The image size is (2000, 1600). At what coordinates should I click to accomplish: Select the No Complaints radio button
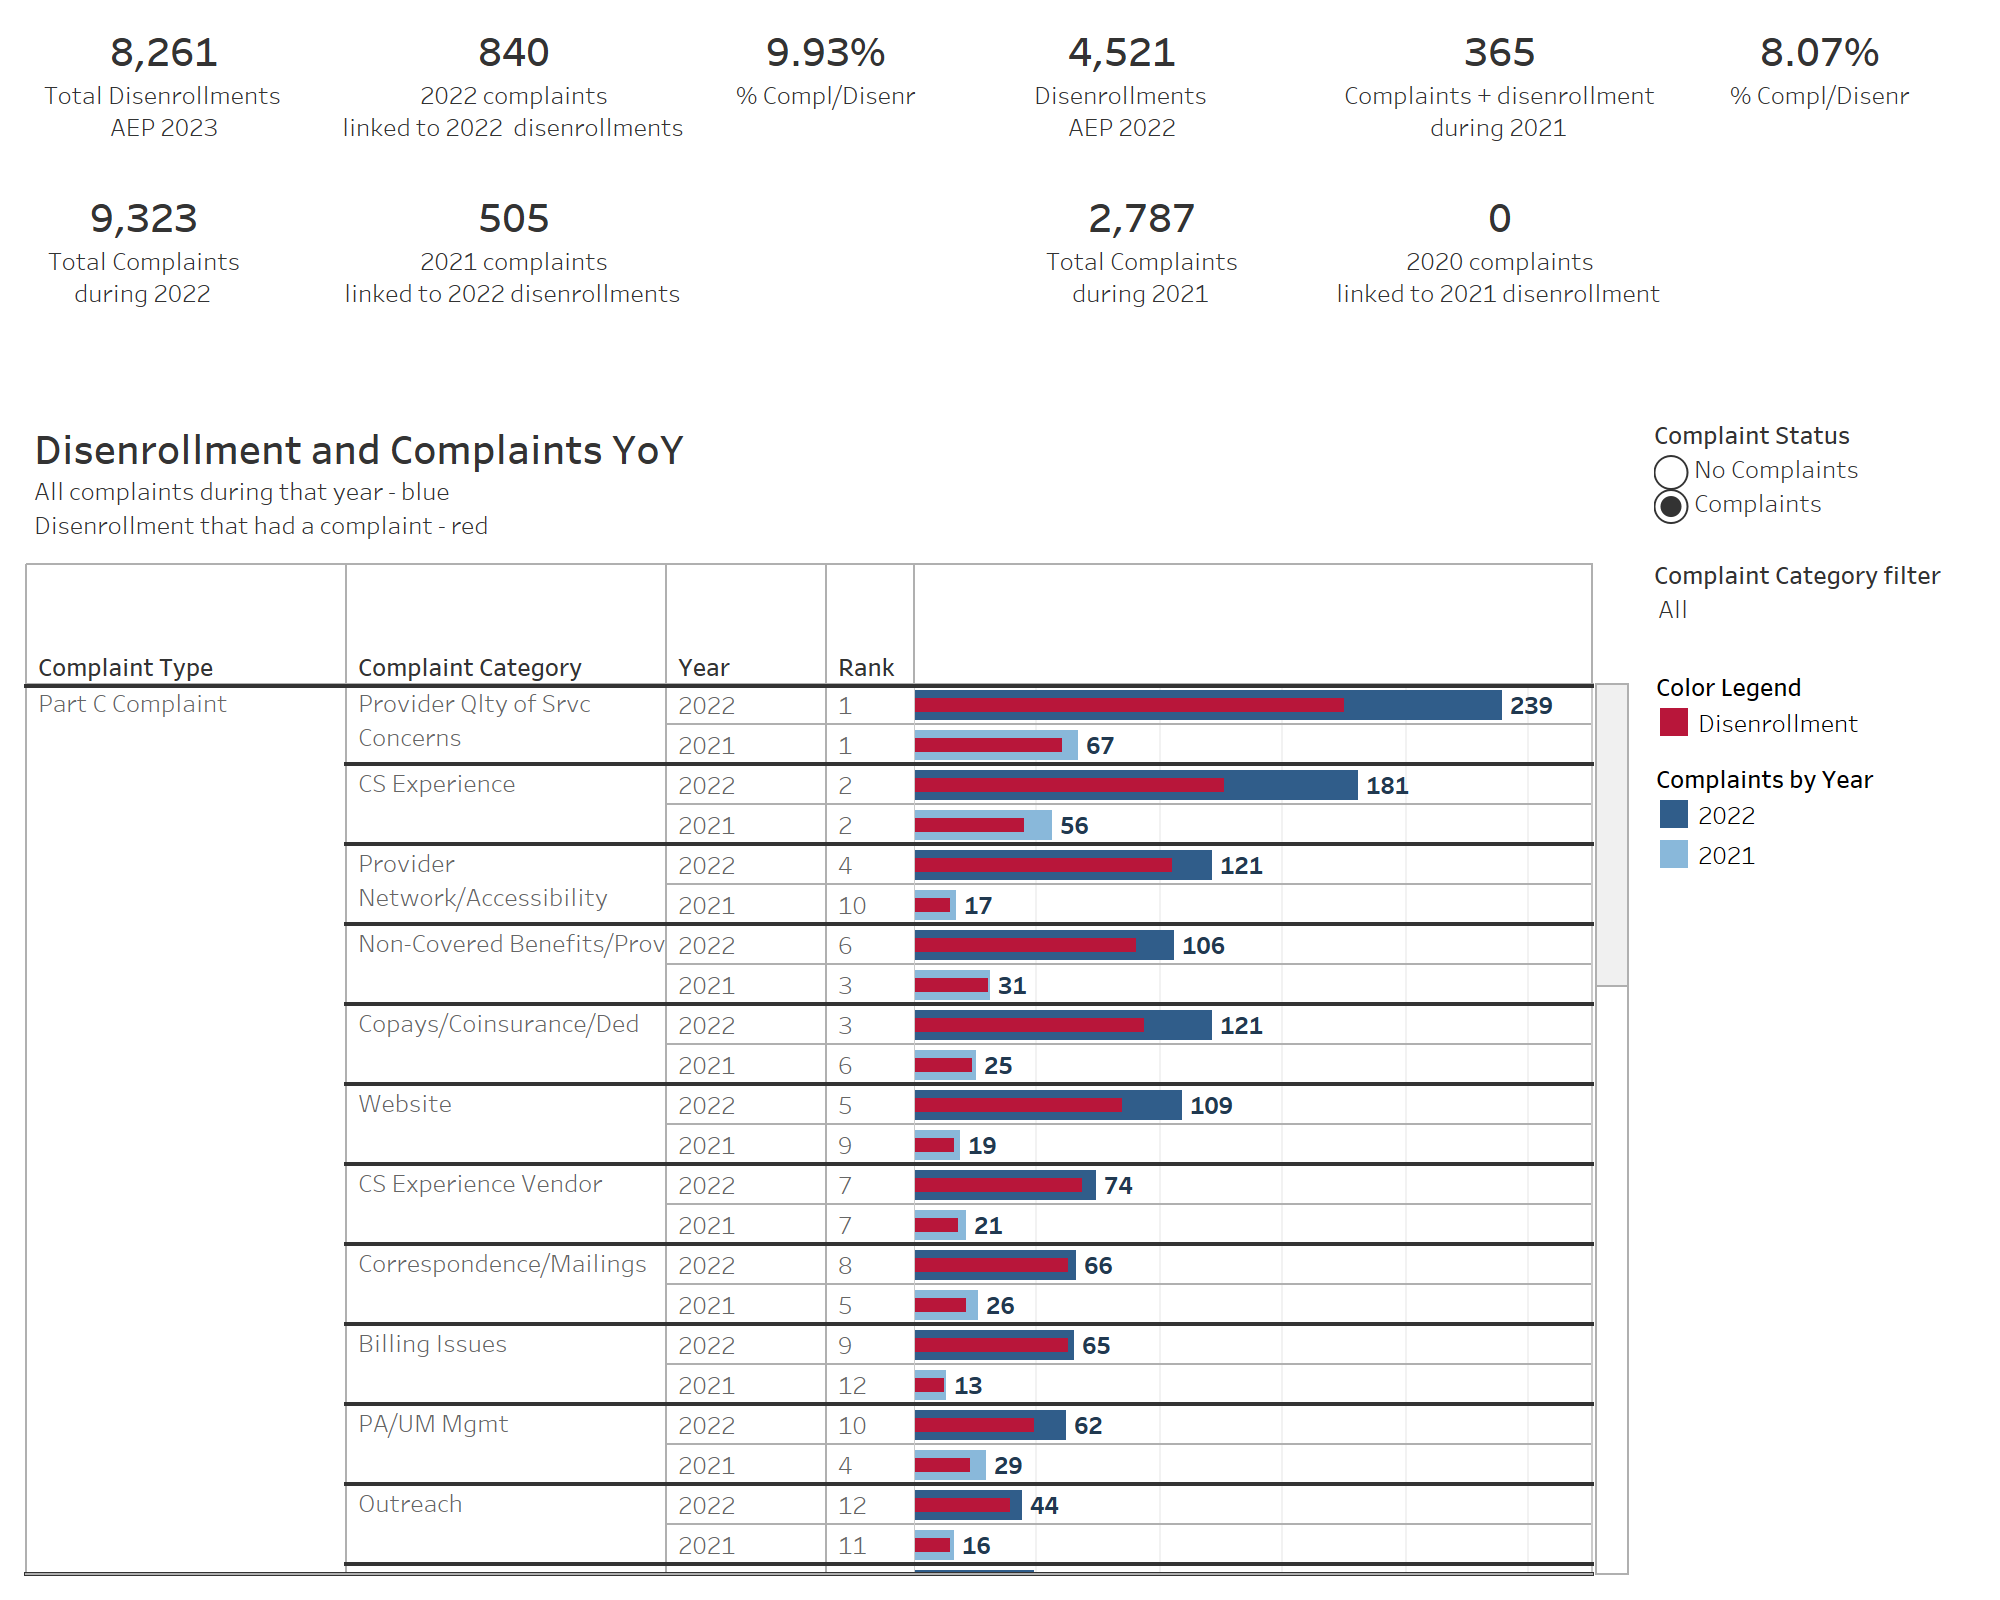(x=1671, y=471)
